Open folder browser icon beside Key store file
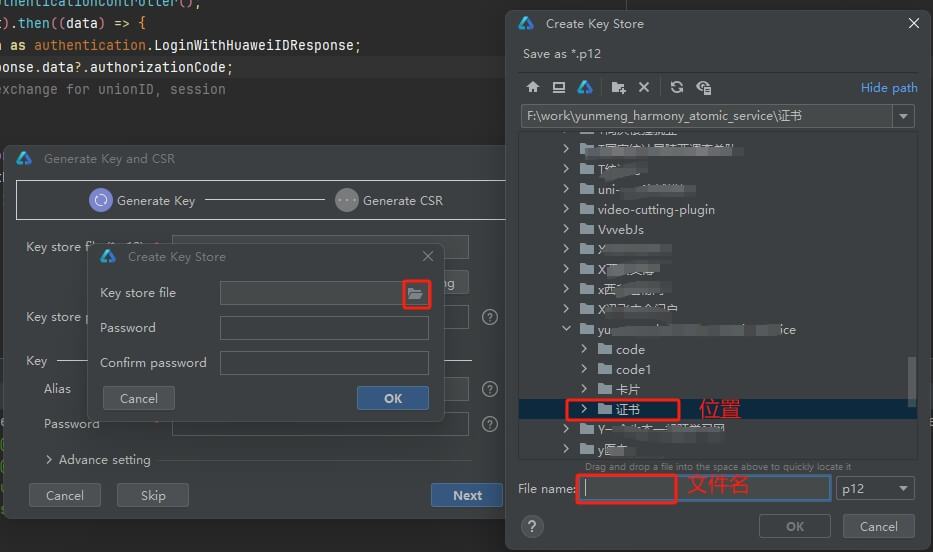The image size is (933, 552). [415, 293]
